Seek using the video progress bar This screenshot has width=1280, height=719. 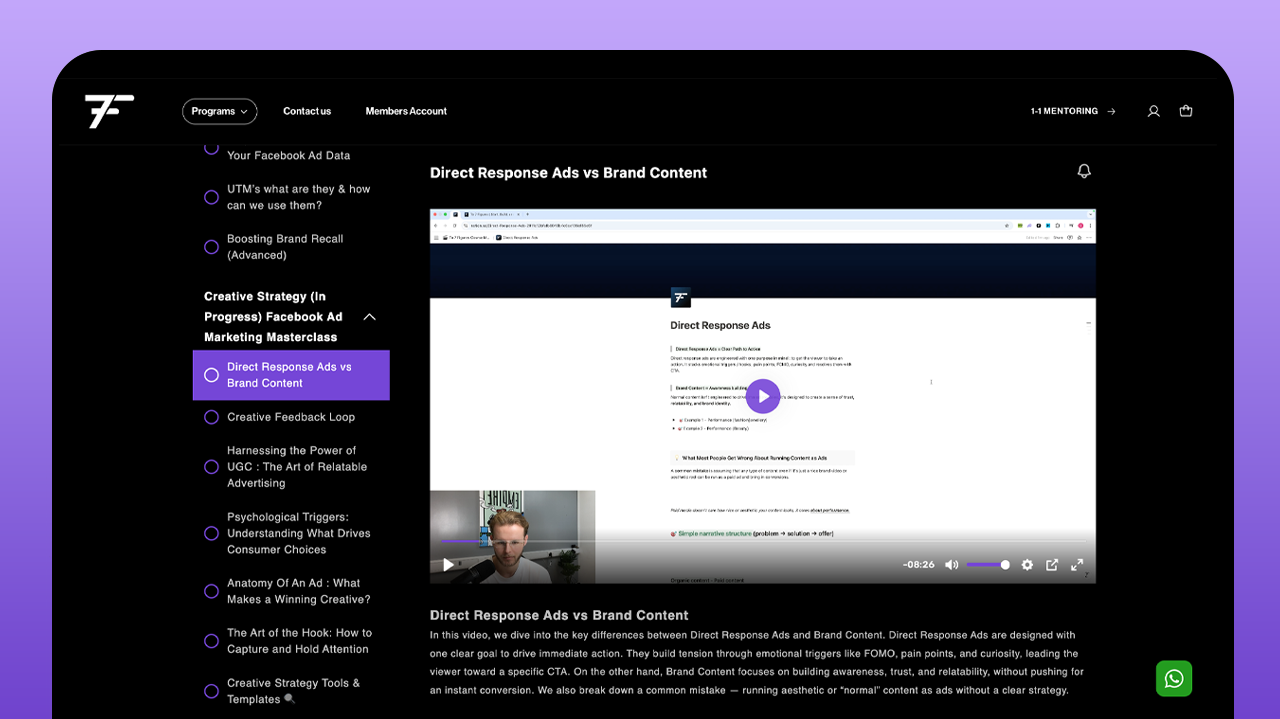pos(763,541)
